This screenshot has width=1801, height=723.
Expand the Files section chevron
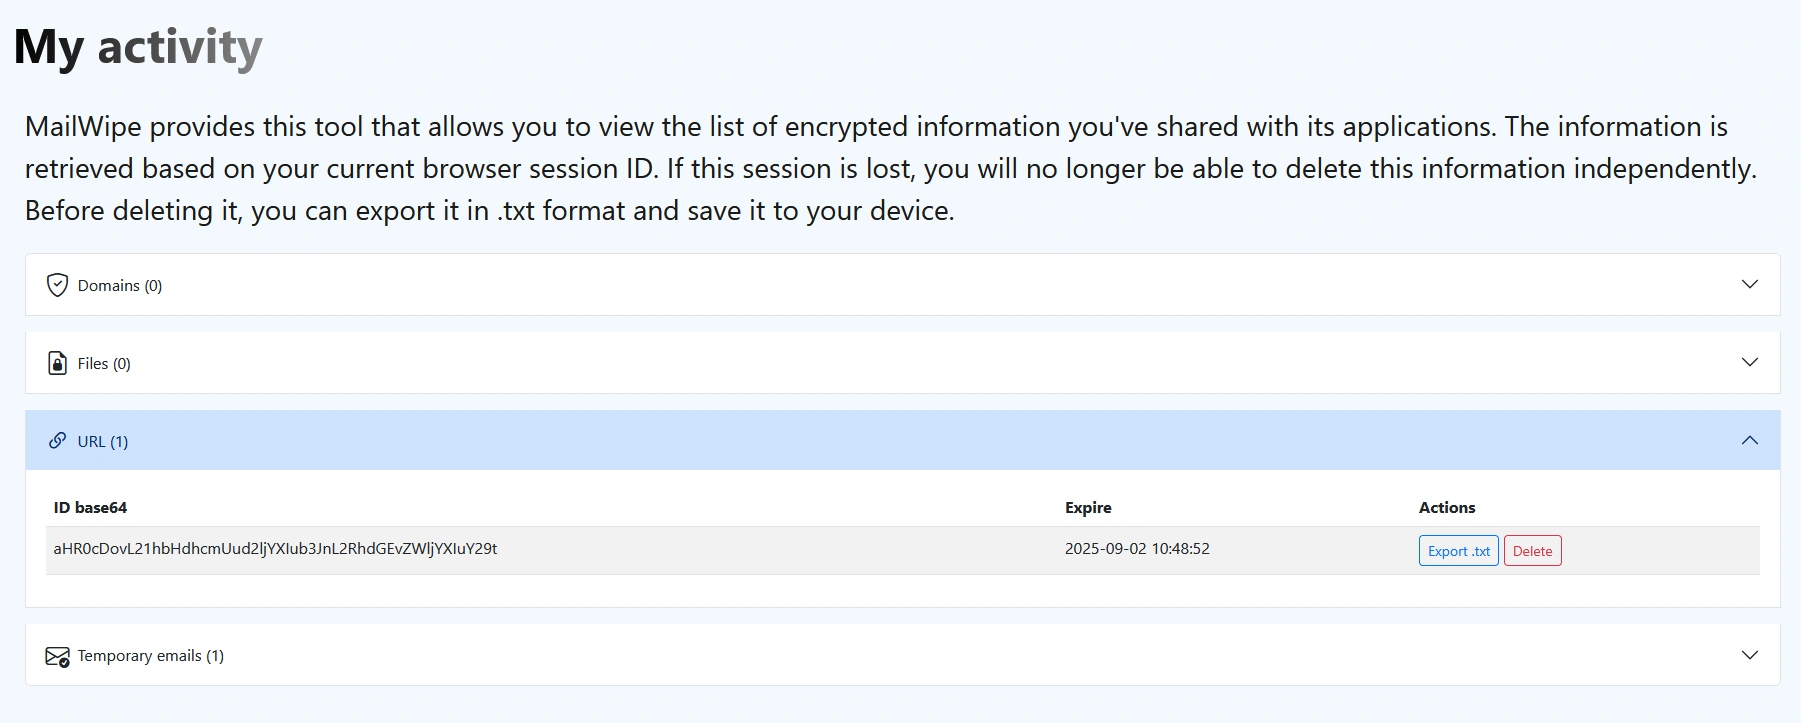[x=1749, y=362]
